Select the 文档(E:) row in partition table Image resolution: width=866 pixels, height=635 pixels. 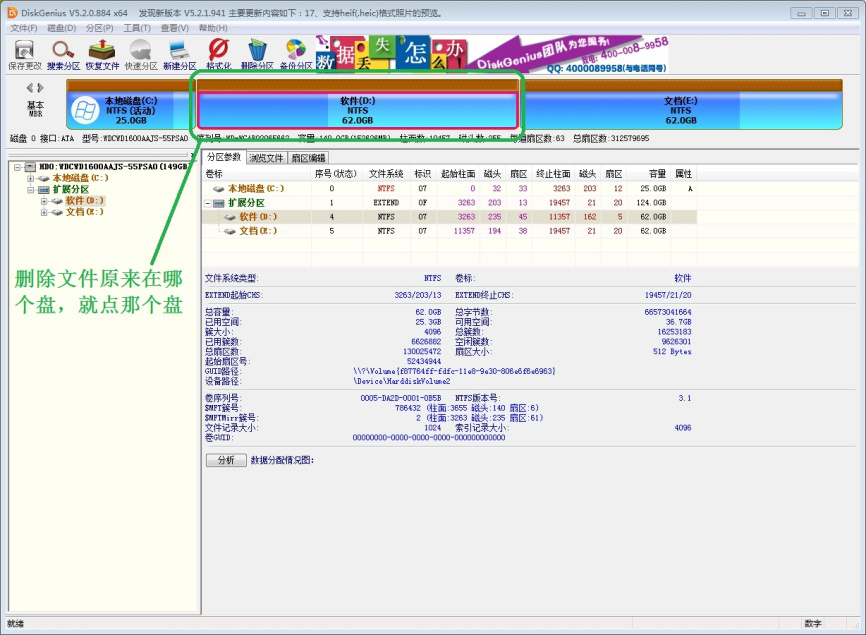click(x=257, y=231)
